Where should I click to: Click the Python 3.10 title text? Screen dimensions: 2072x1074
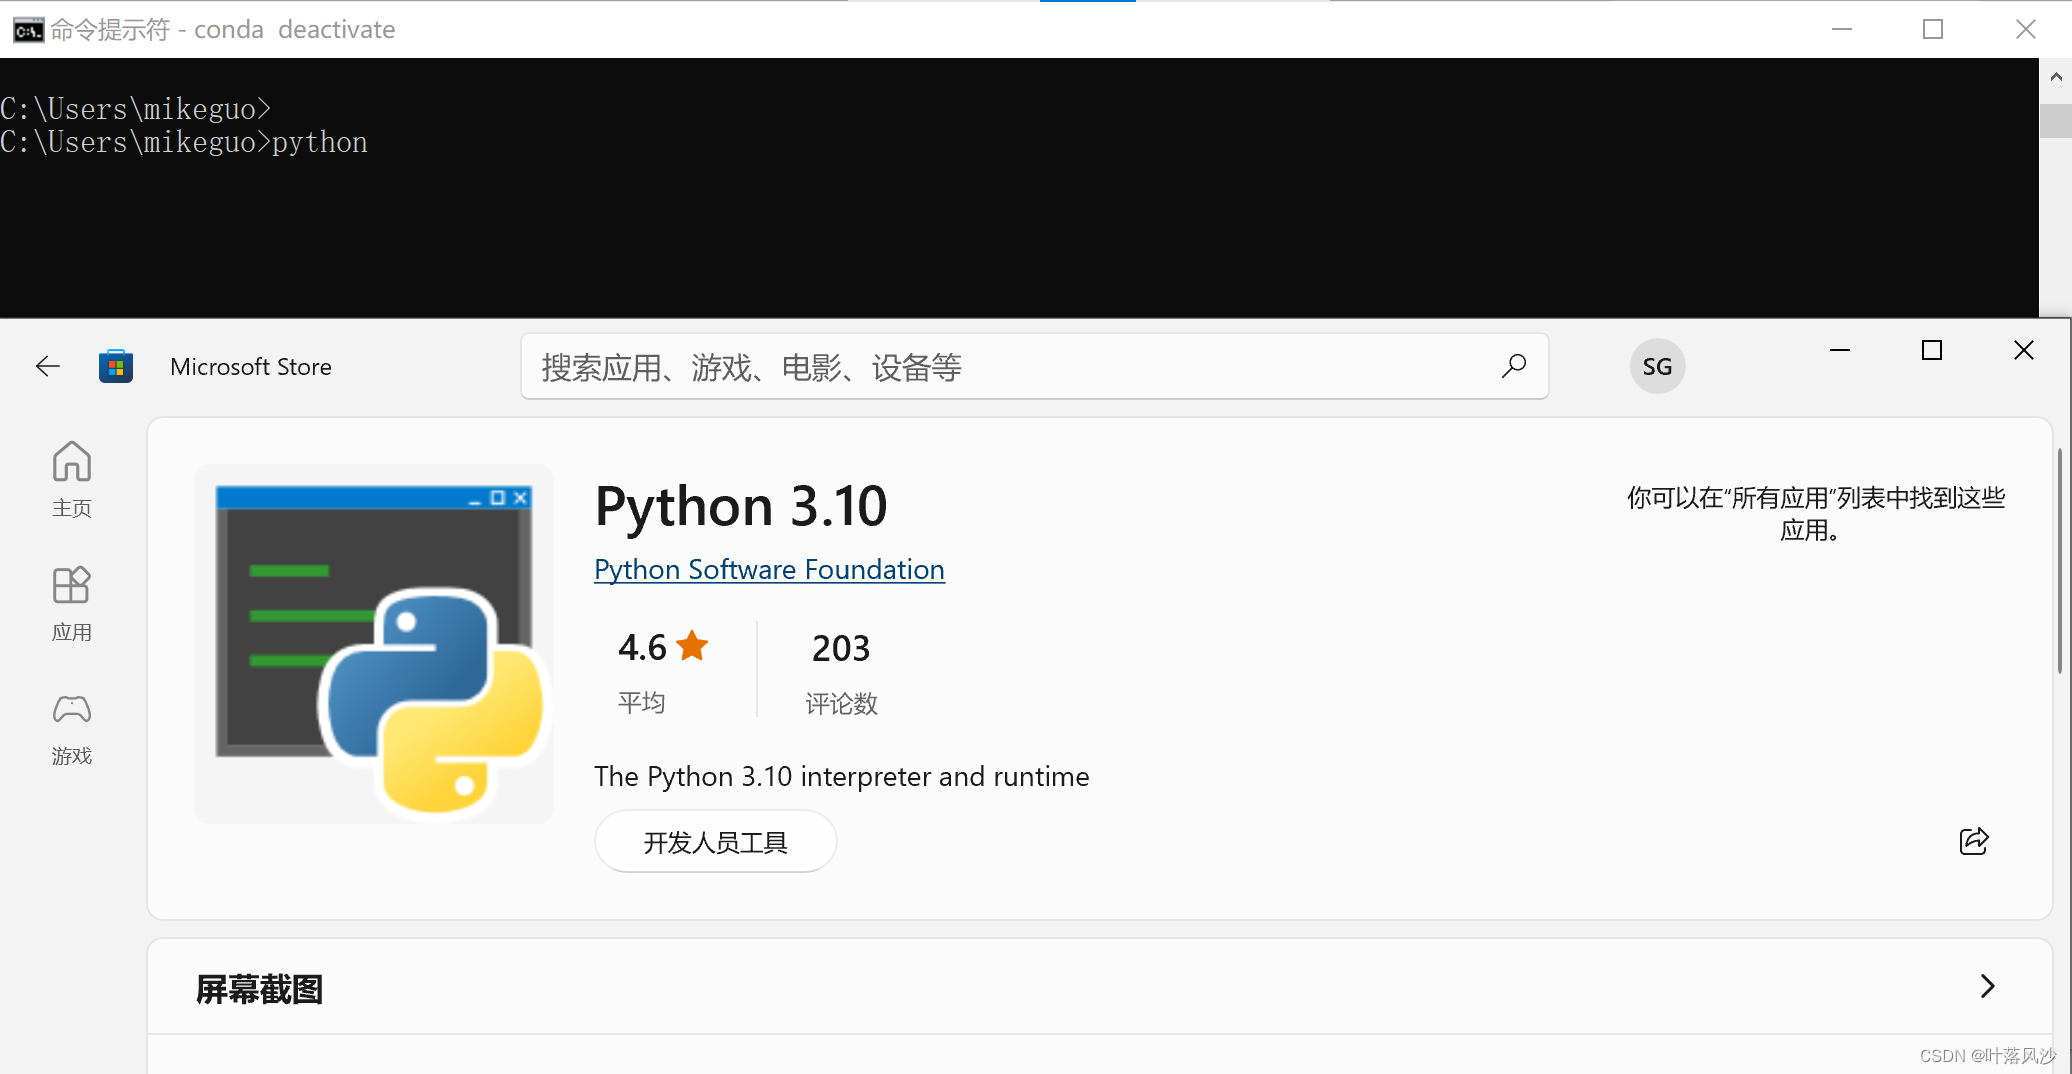point(741,505)
